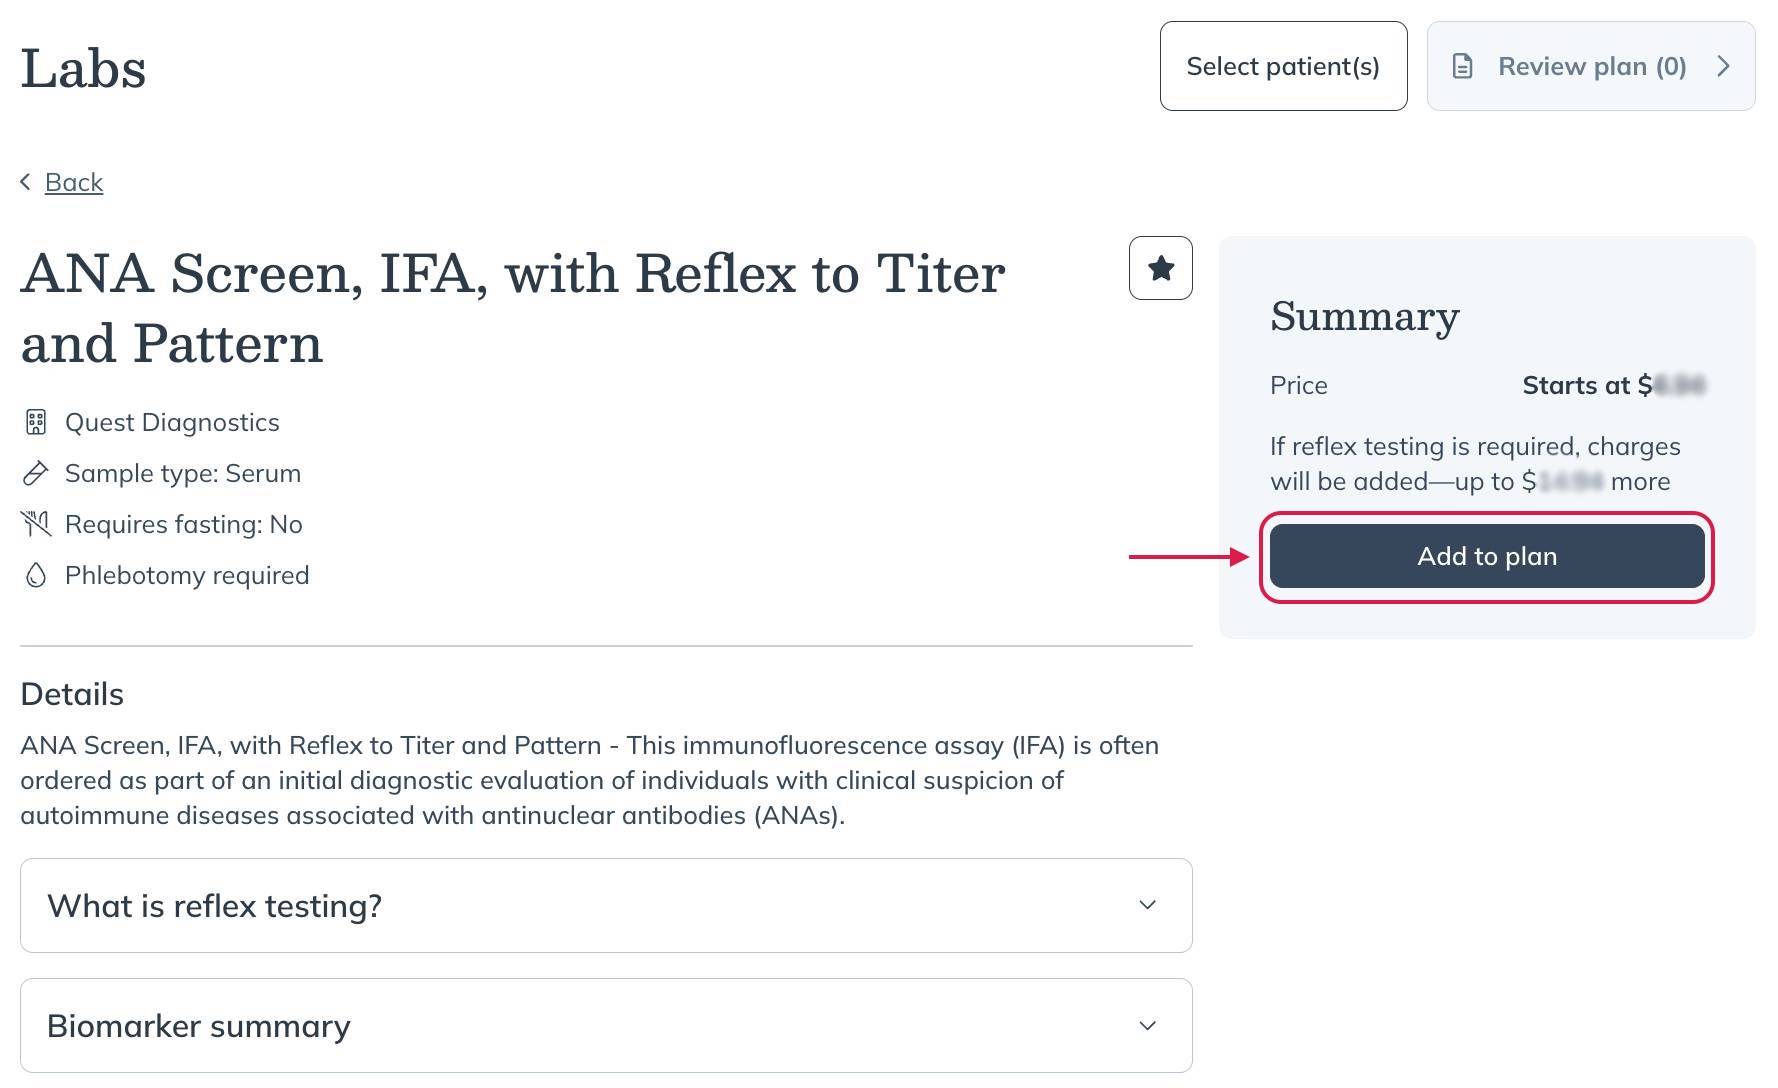This screenshot has height=1088, width=1778.
Task: Click the sample type test tube icon
Action: 36,473
